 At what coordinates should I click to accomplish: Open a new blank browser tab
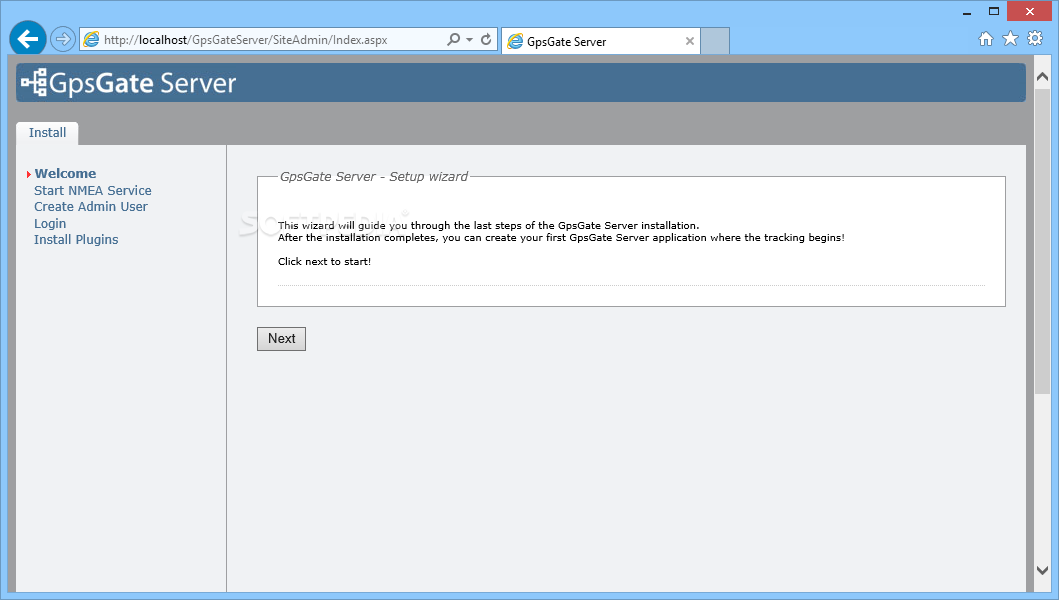(x=715, y=41)
